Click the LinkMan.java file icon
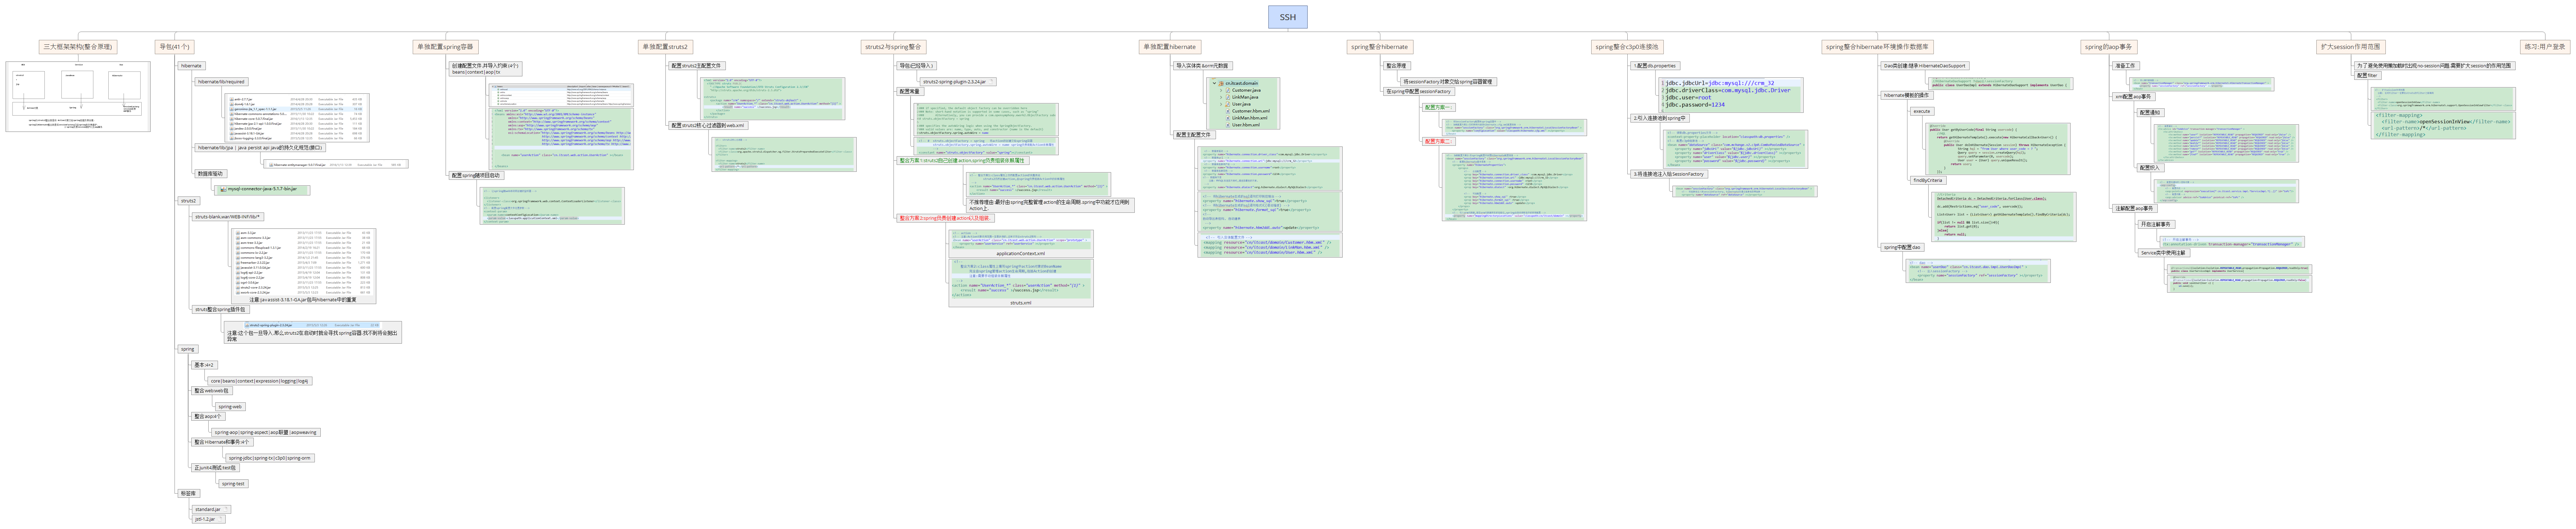The image size is (2576, 529). [1228, 97]
